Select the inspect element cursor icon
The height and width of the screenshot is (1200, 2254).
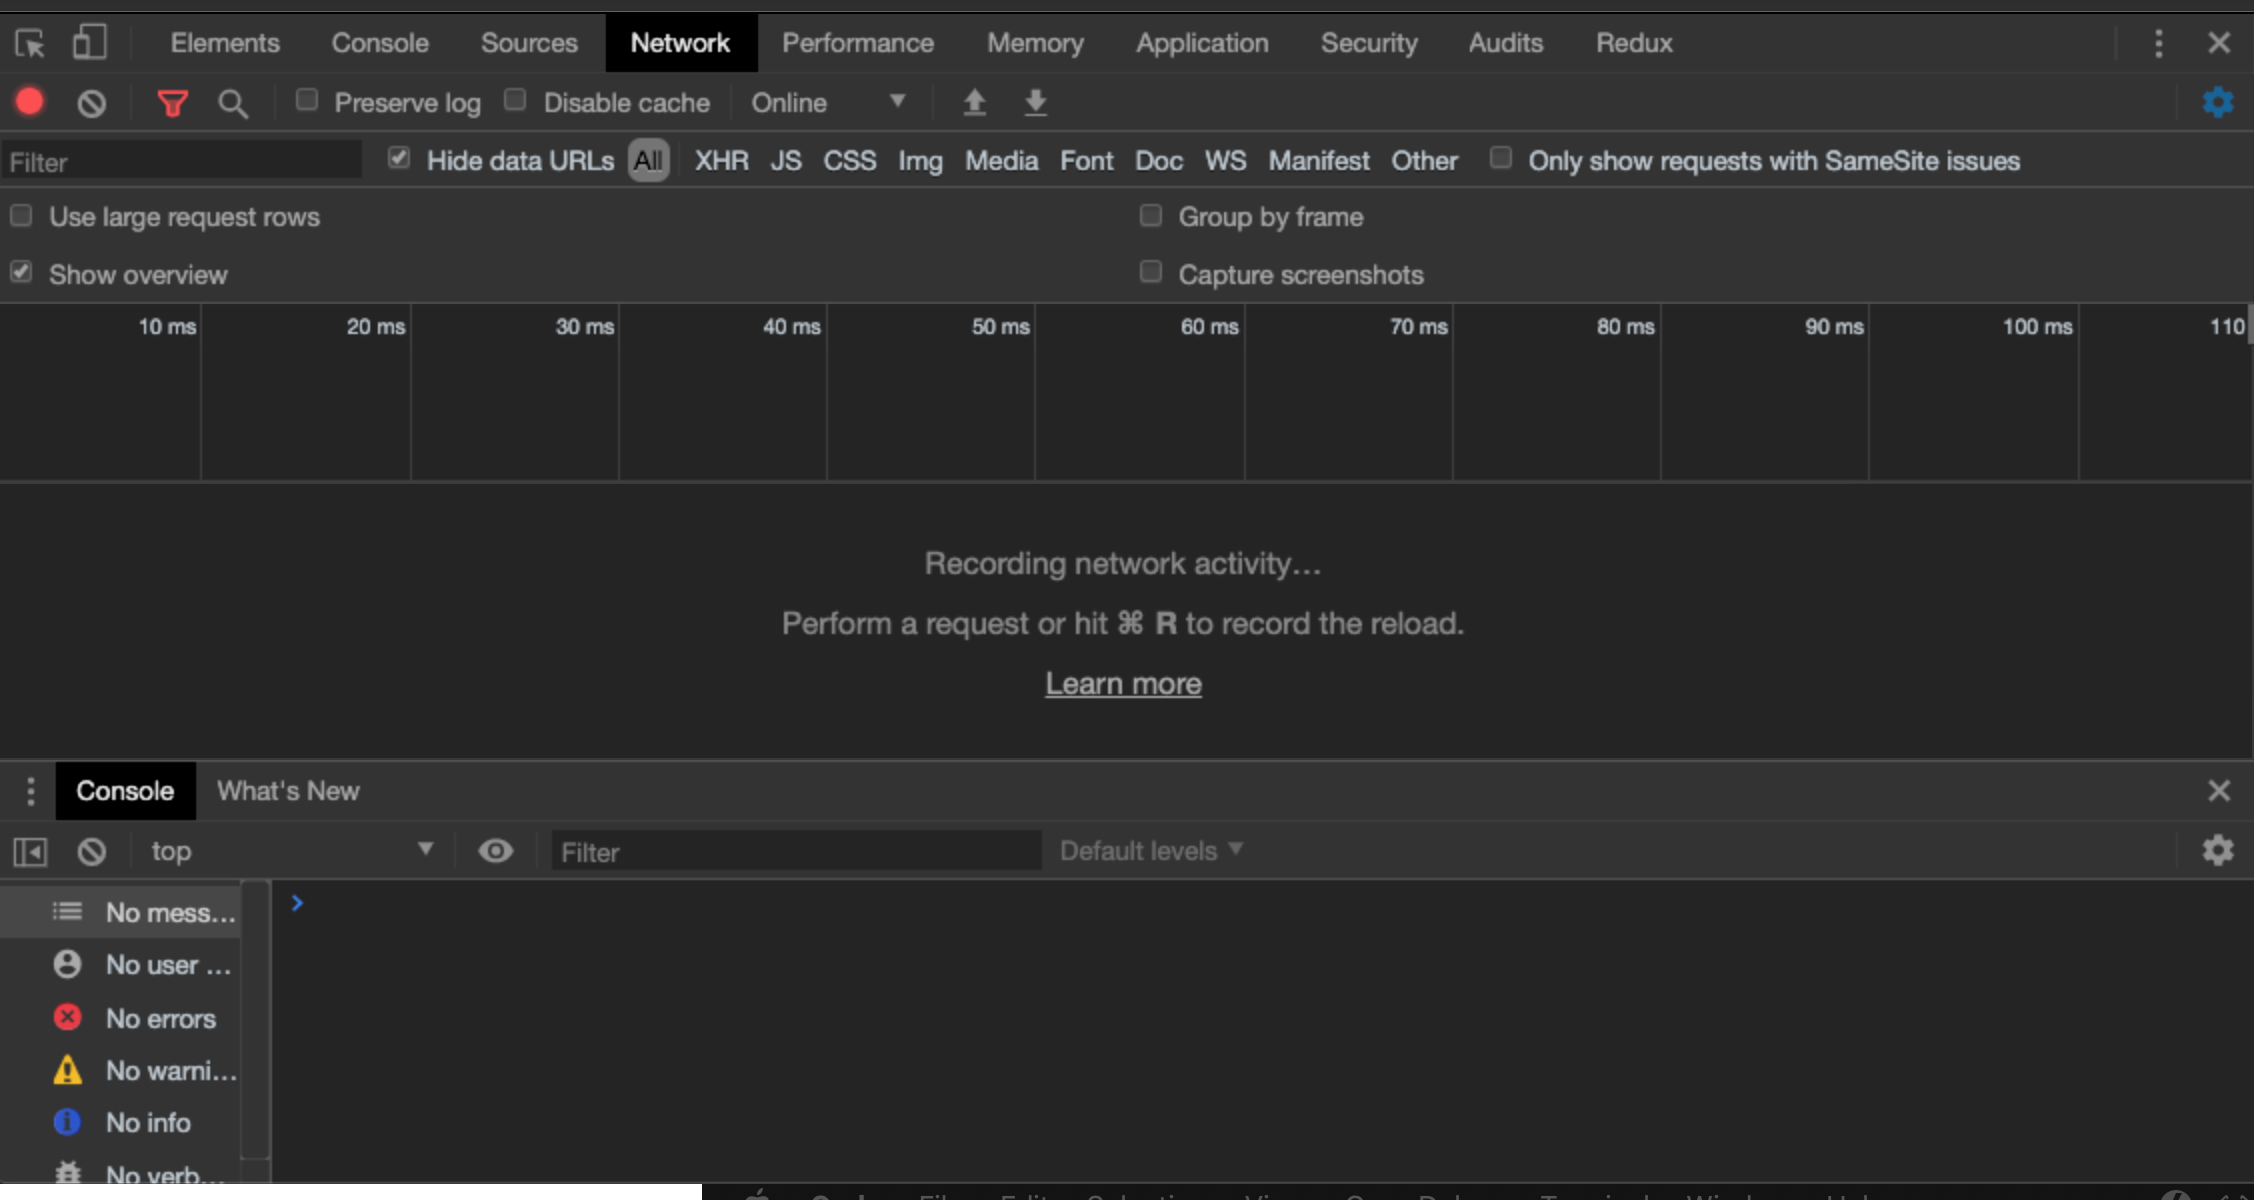tap(29, 42)
